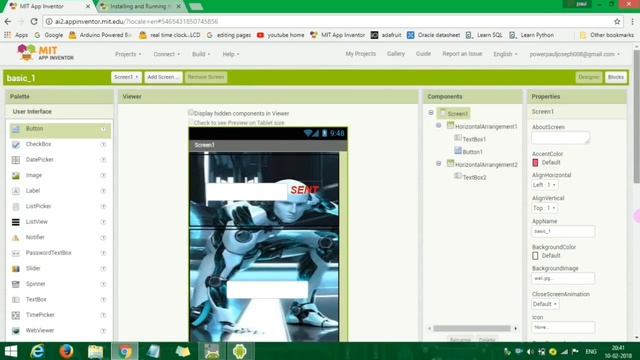Select the ListView palette component icon

coord(16,222)
